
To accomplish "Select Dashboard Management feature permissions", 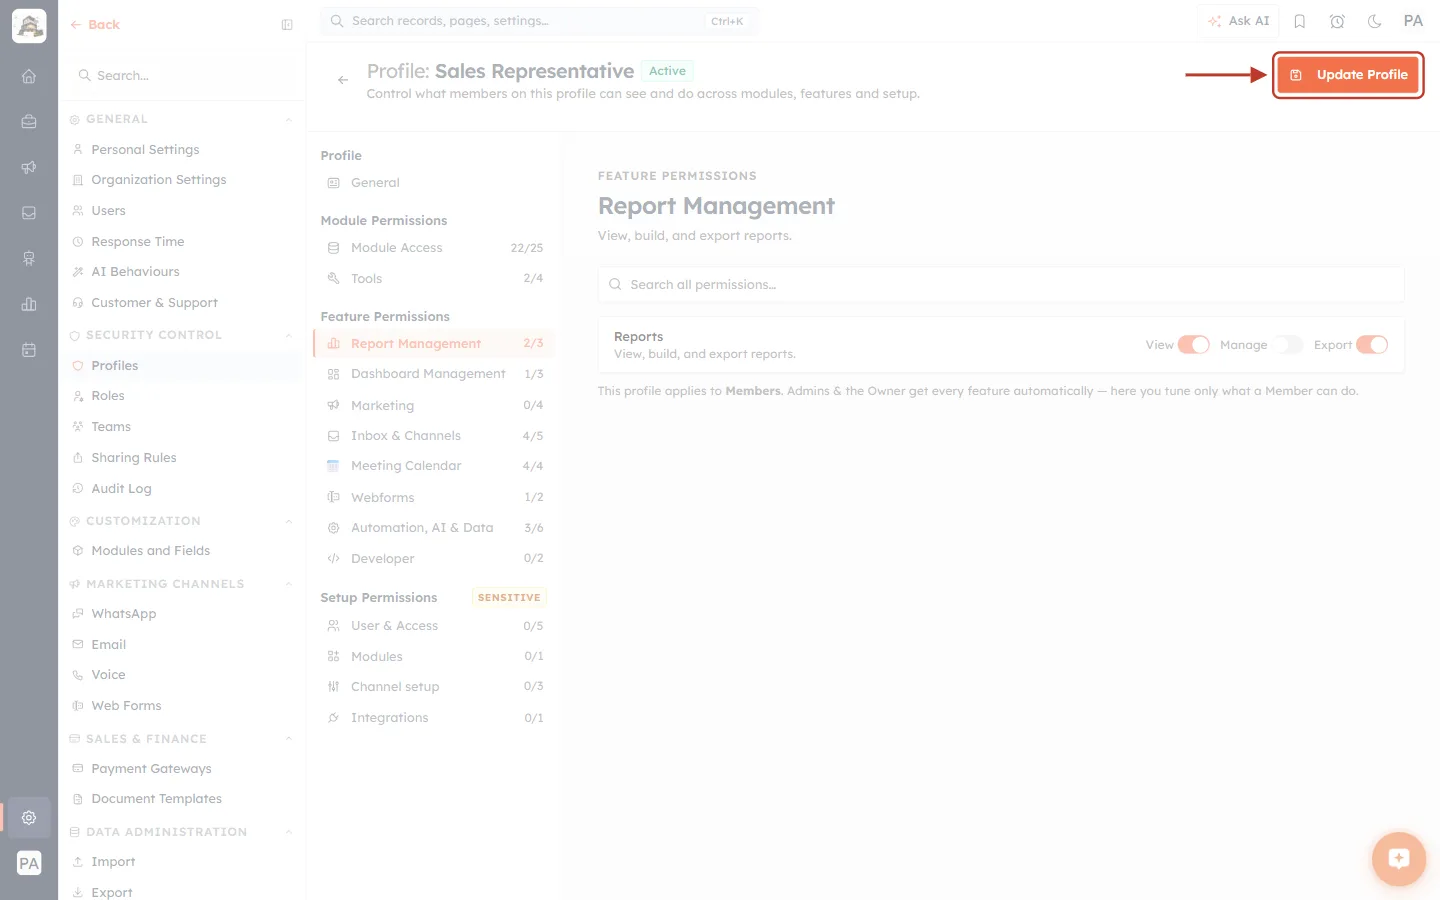I will [x=434, y=374].
